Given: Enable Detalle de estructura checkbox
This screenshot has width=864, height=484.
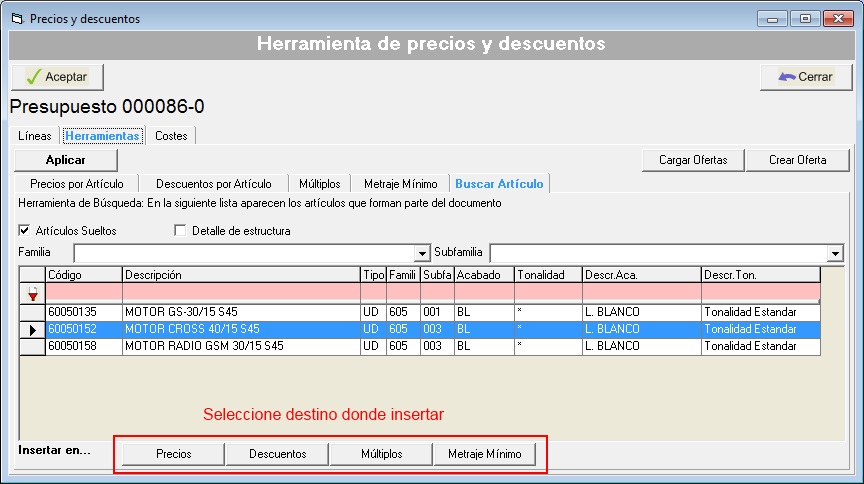Looking at the screenshot, I should click(x=180, y=231).
